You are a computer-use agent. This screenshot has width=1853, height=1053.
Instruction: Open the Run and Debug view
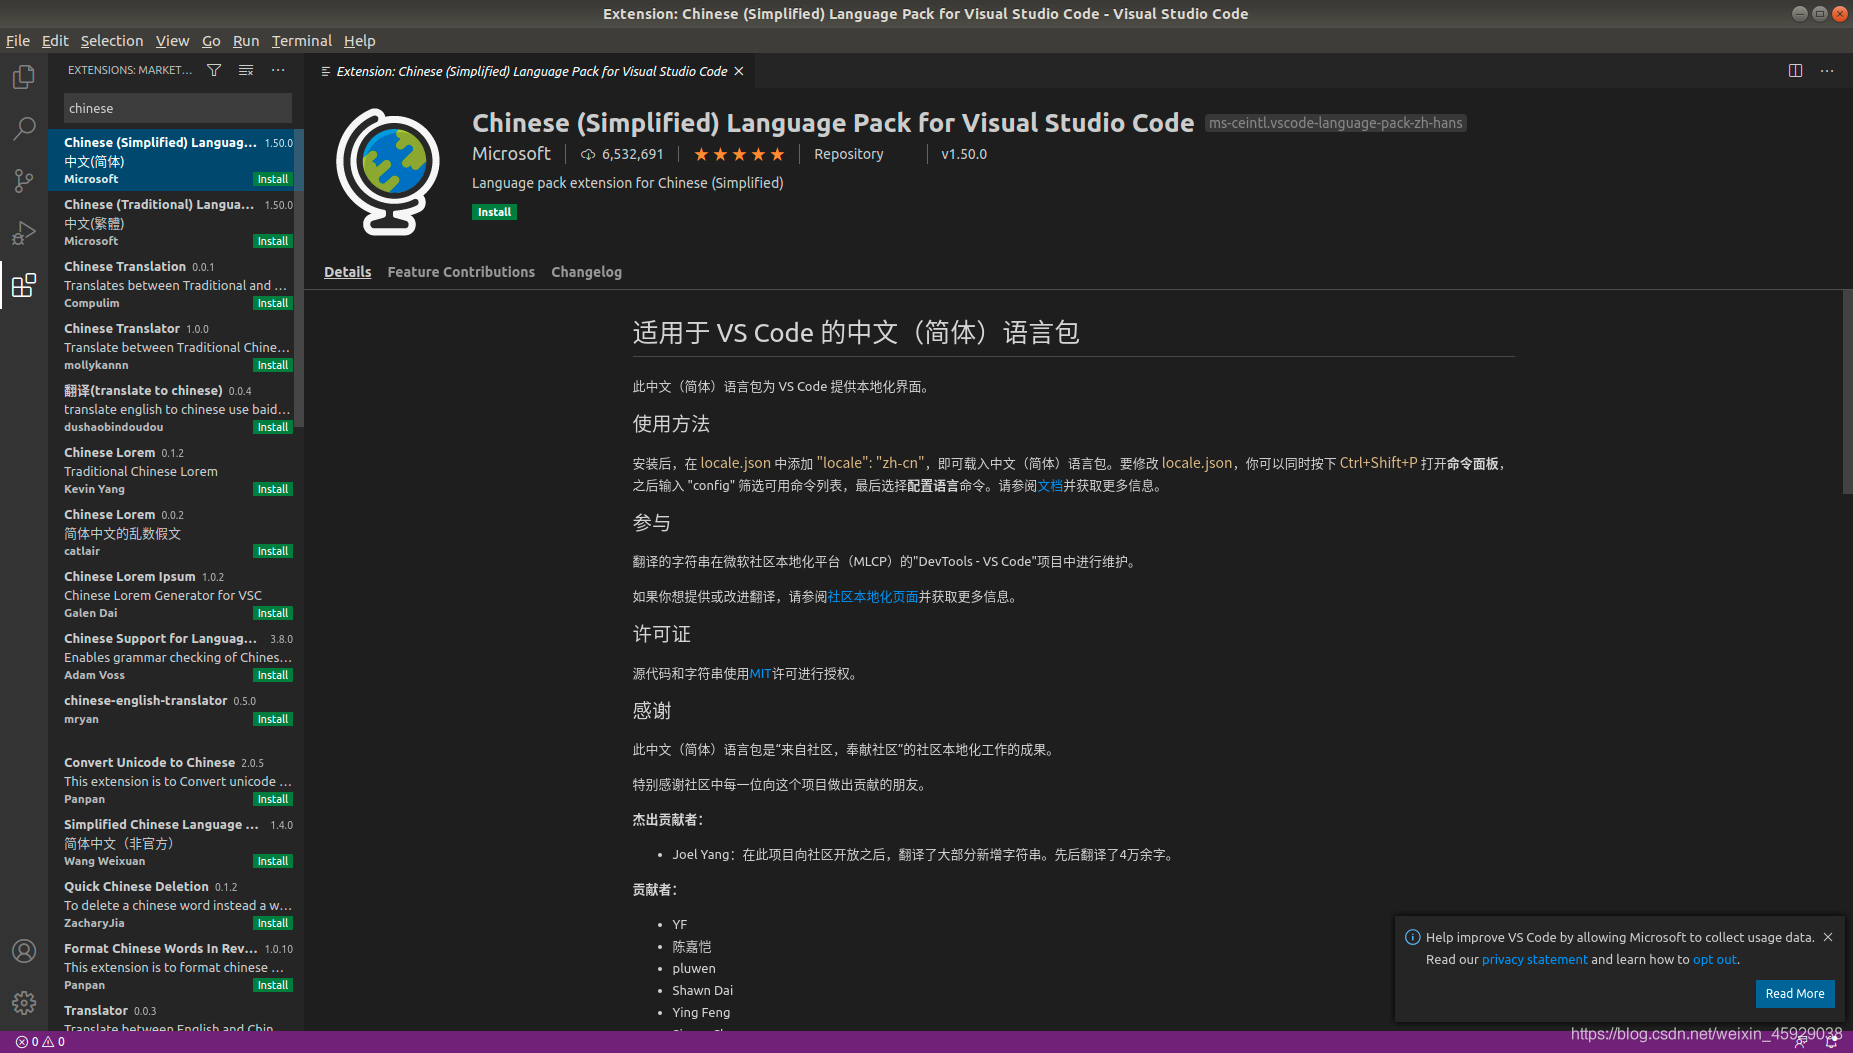(24, 233)
